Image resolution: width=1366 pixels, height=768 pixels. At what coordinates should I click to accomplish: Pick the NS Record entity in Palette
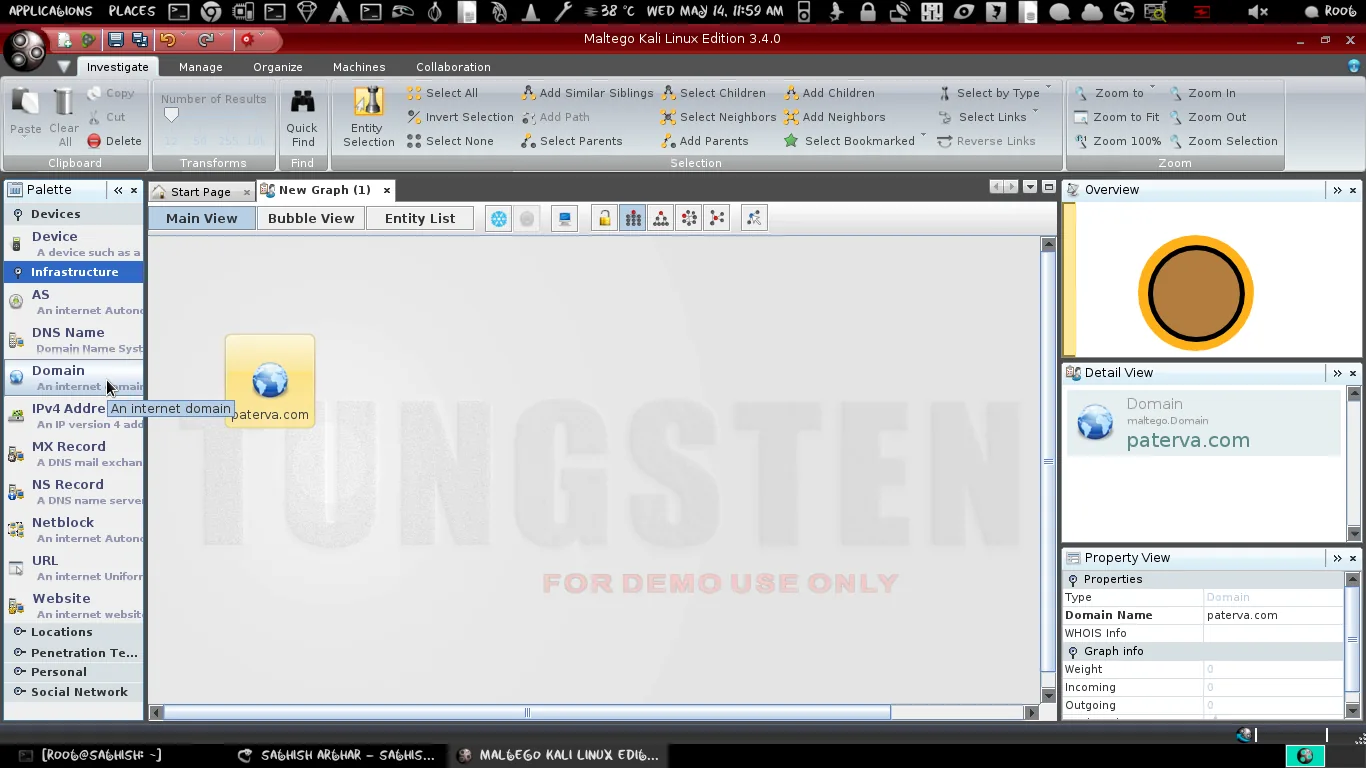coord(73,491)
